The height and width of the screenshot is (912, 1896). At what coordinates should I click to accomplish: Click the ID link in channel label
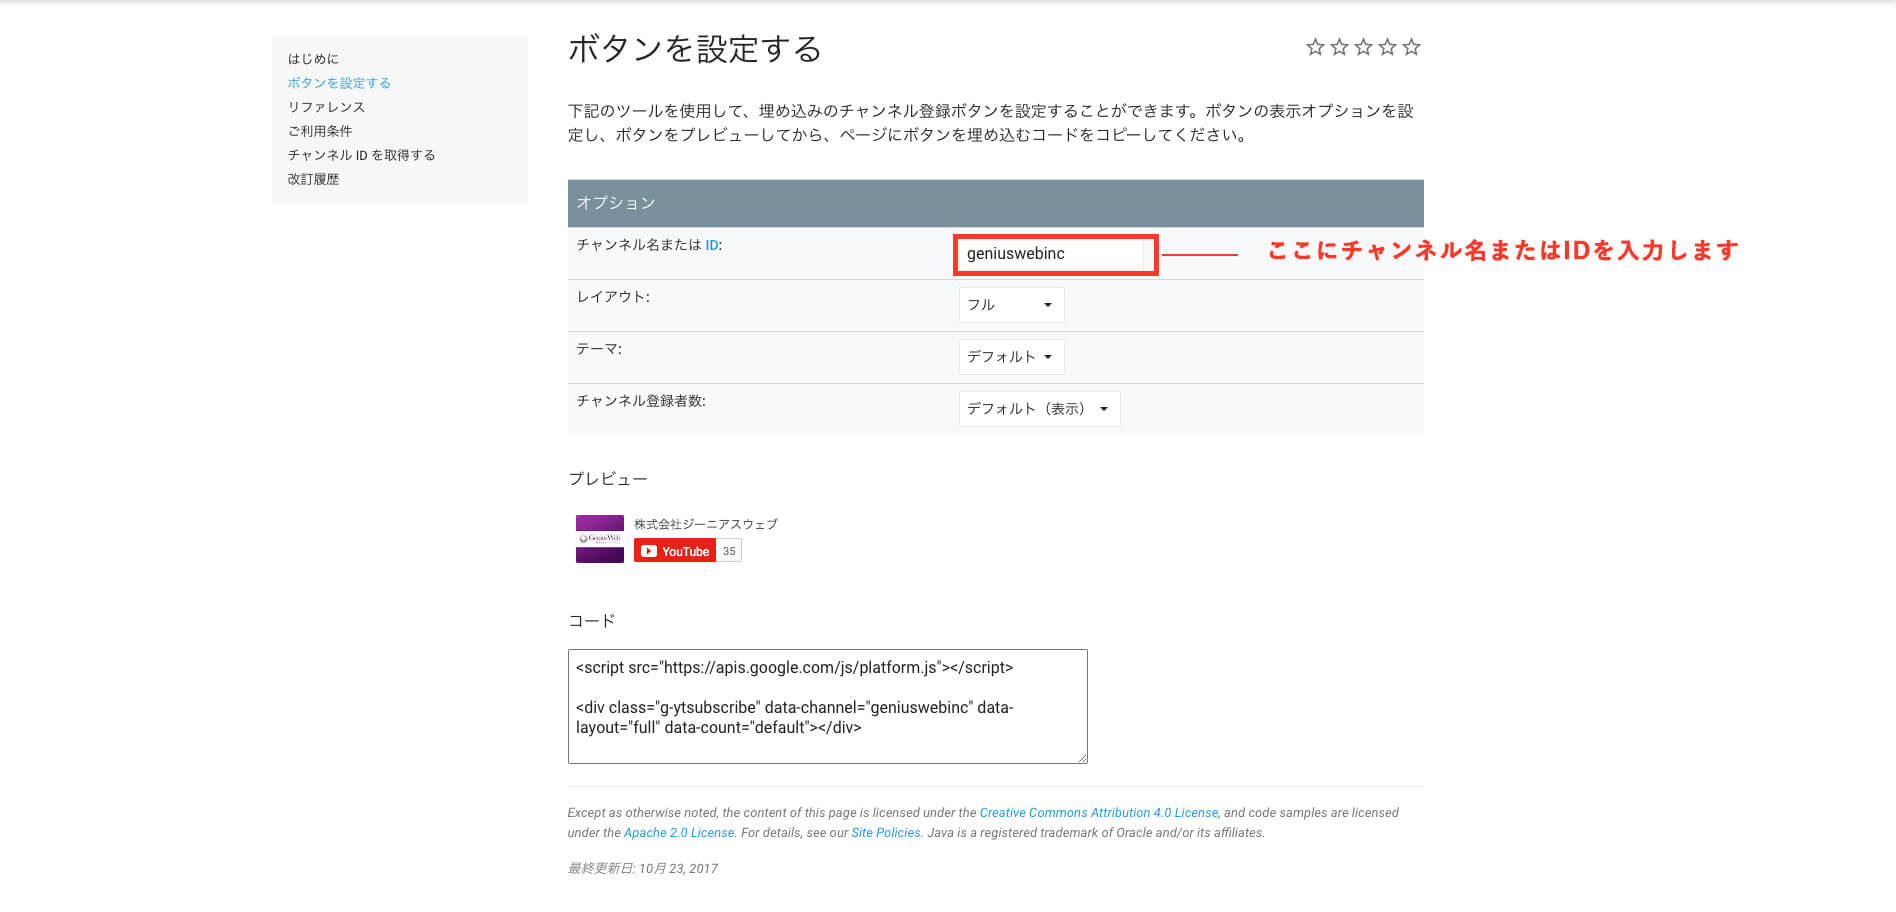711,245
